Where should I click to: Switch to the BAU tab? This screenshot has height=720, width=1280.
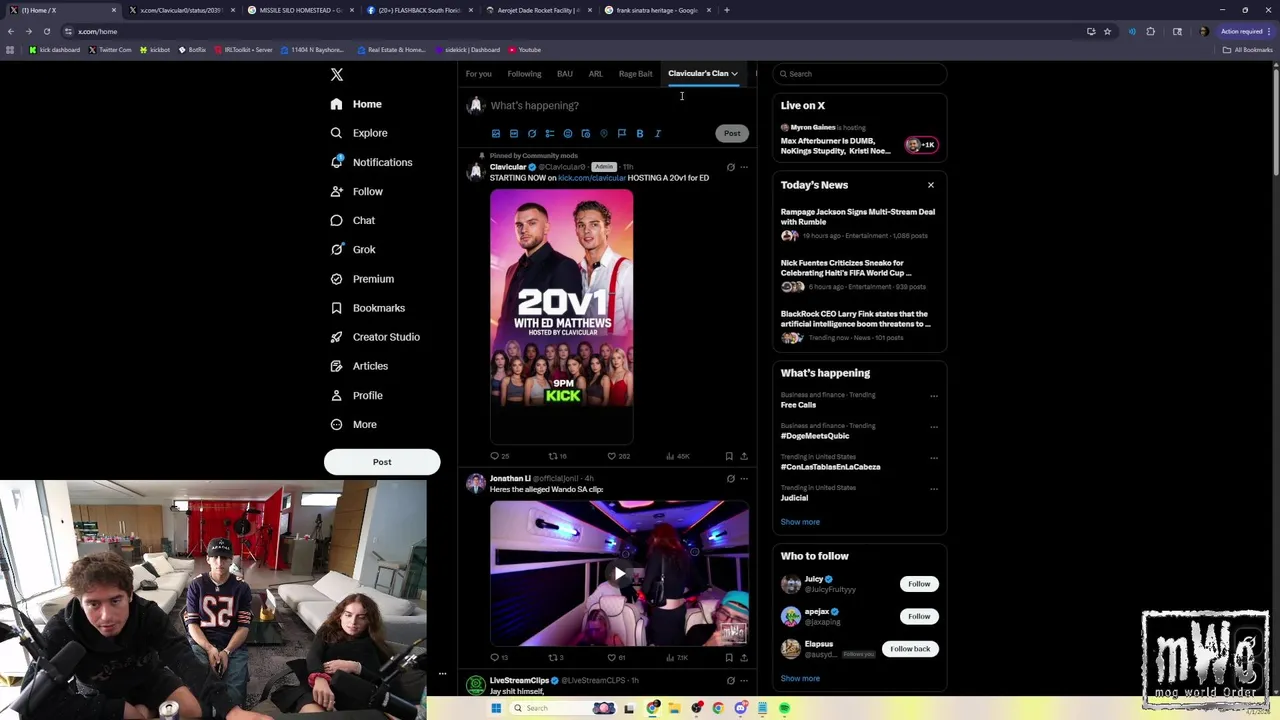pos(565,73)
